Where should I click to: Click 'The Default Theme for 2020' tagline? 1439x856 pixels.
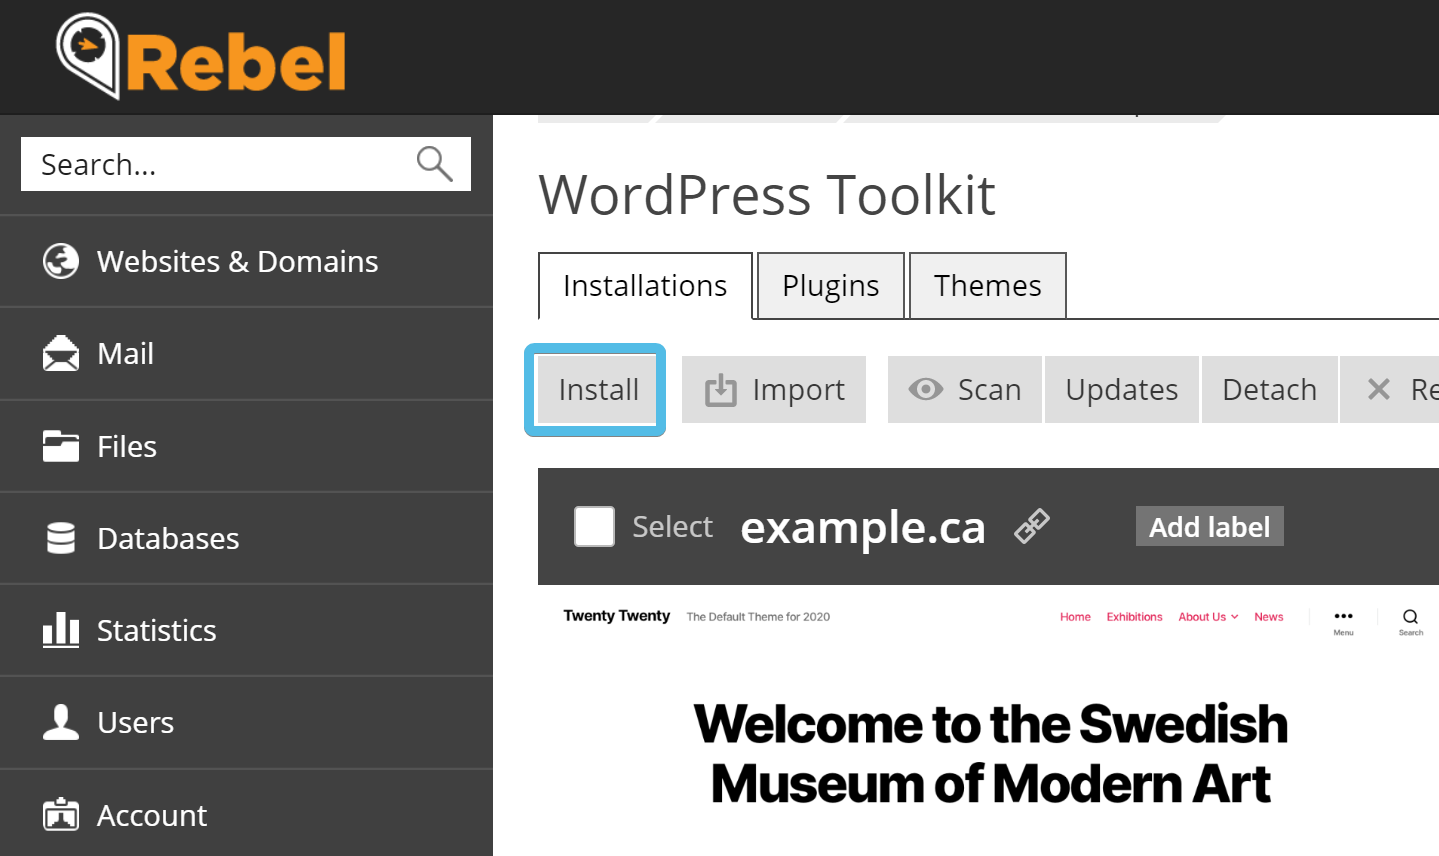758,617
